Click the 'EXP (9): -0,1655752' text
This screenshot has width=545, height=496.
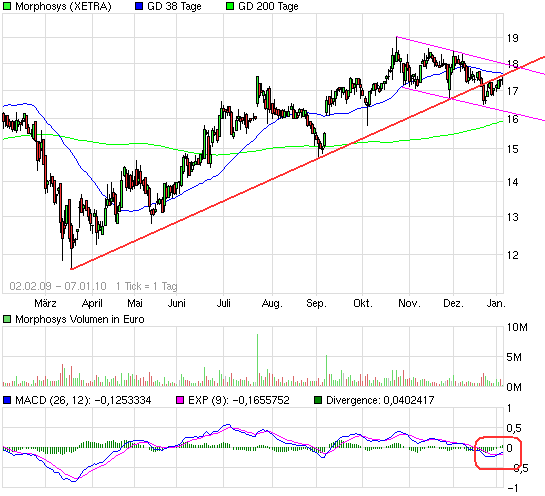[x=239, y=400]
